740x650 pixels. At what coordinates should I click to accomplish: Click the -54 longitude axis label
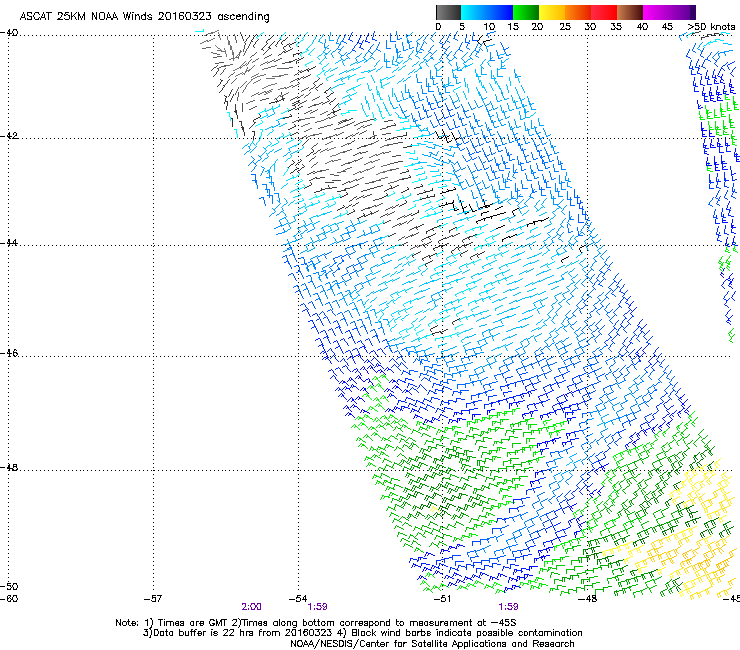[298, 599]
